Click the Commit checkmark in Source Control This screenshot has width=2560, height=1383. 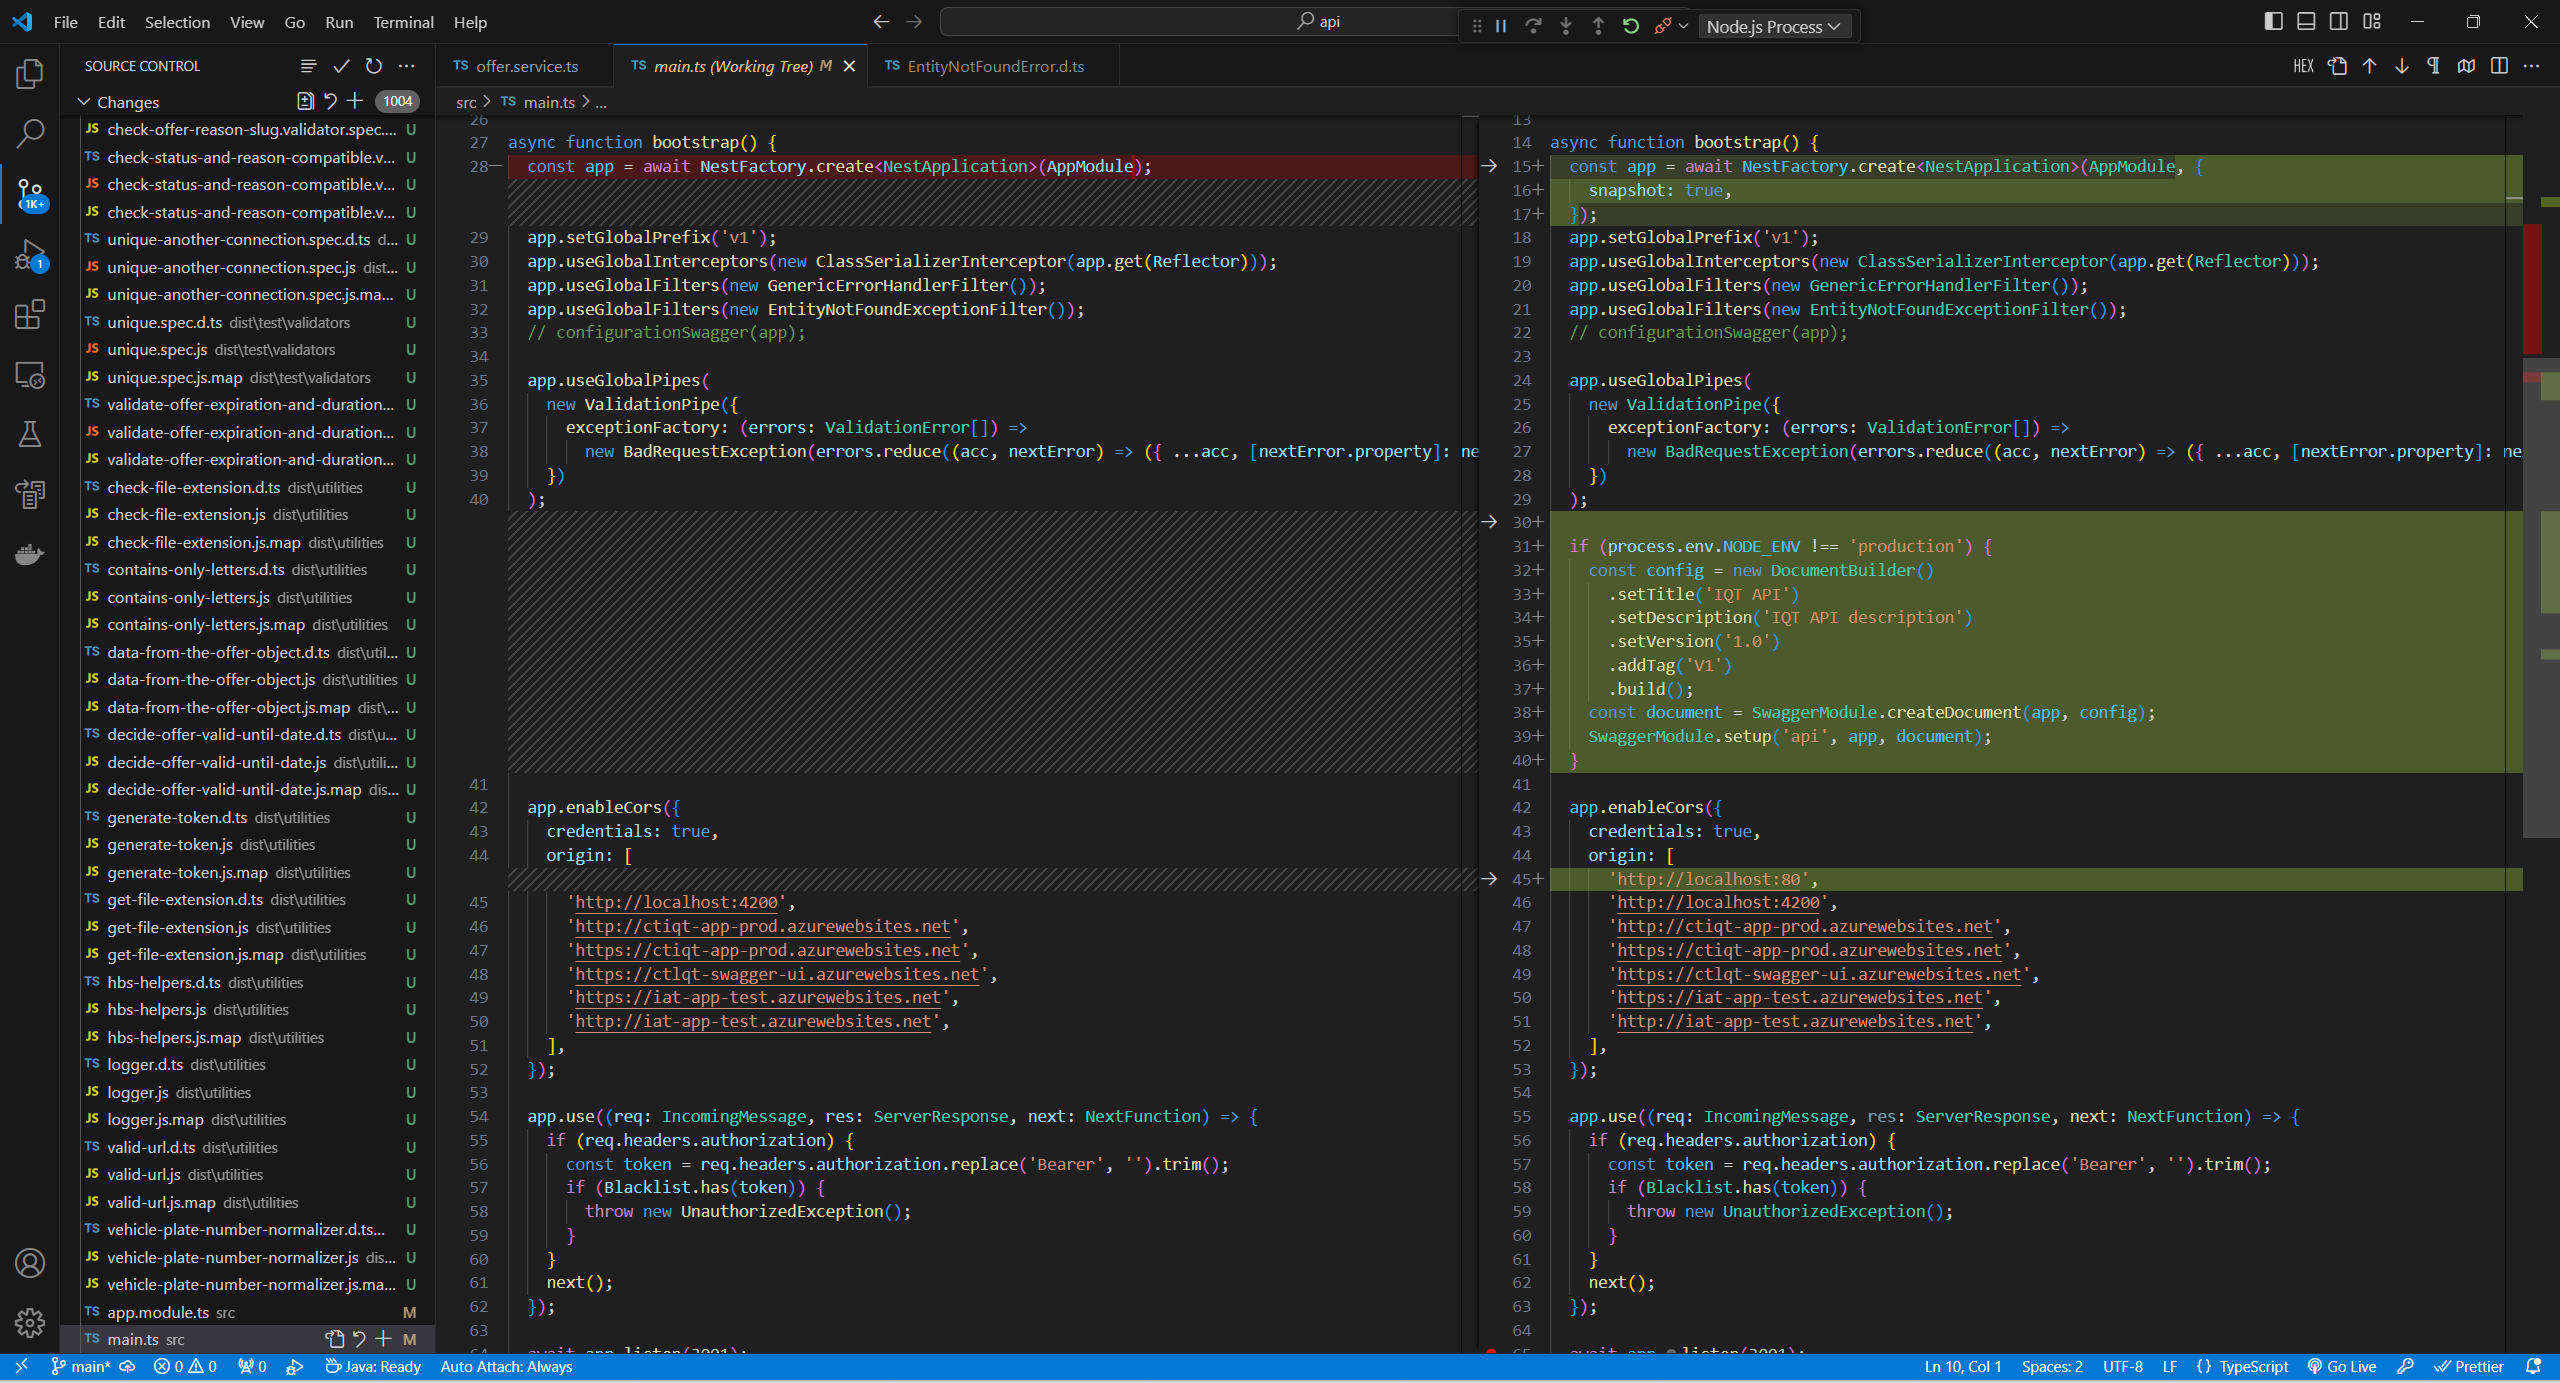pyautogui.click(x=341, y=66)
